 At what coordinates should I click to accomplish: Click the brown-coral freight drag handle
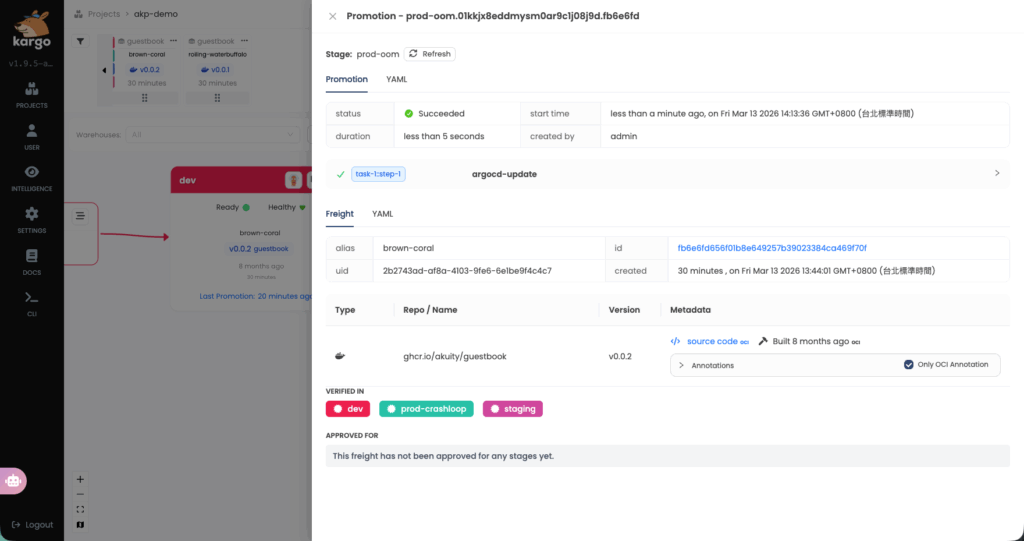click(145, 98)
